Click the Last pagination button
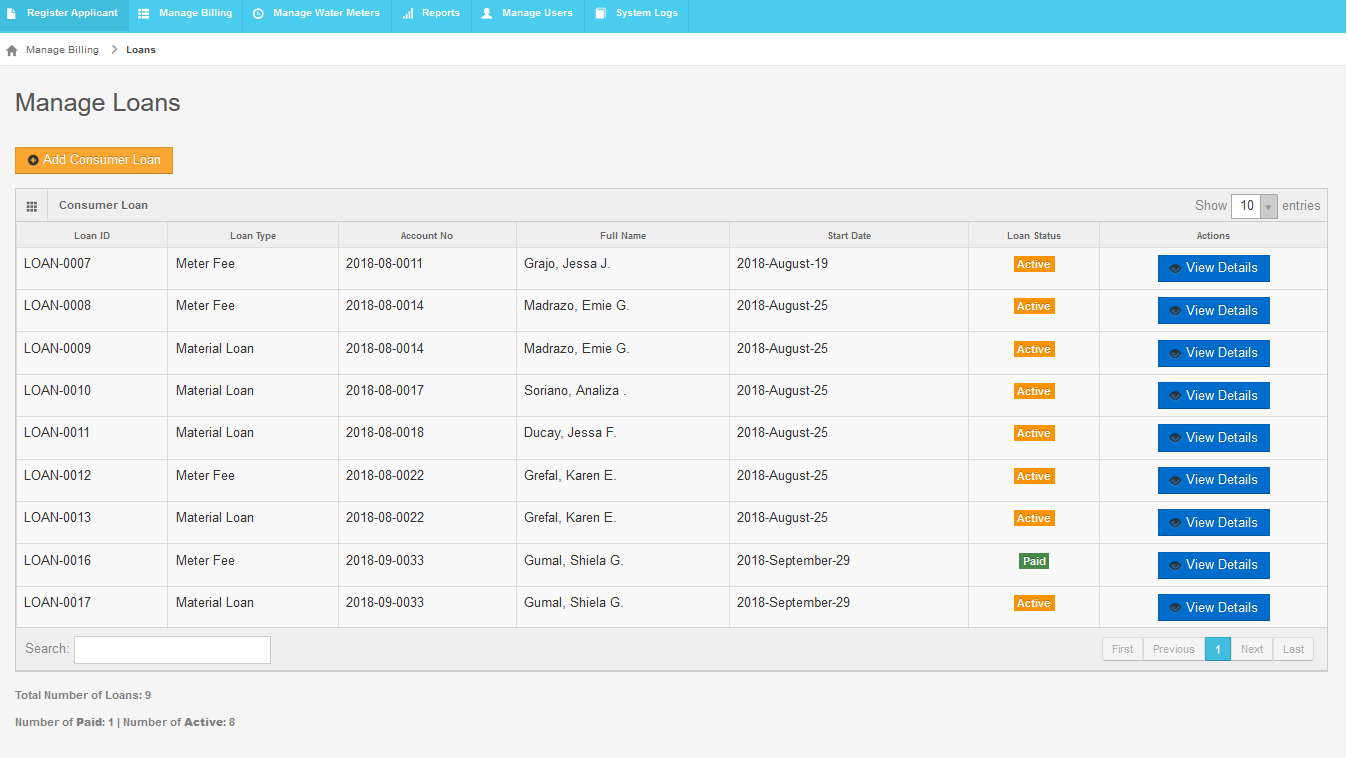Viewport: 1347px width, 758px height. coord(1293,649)
